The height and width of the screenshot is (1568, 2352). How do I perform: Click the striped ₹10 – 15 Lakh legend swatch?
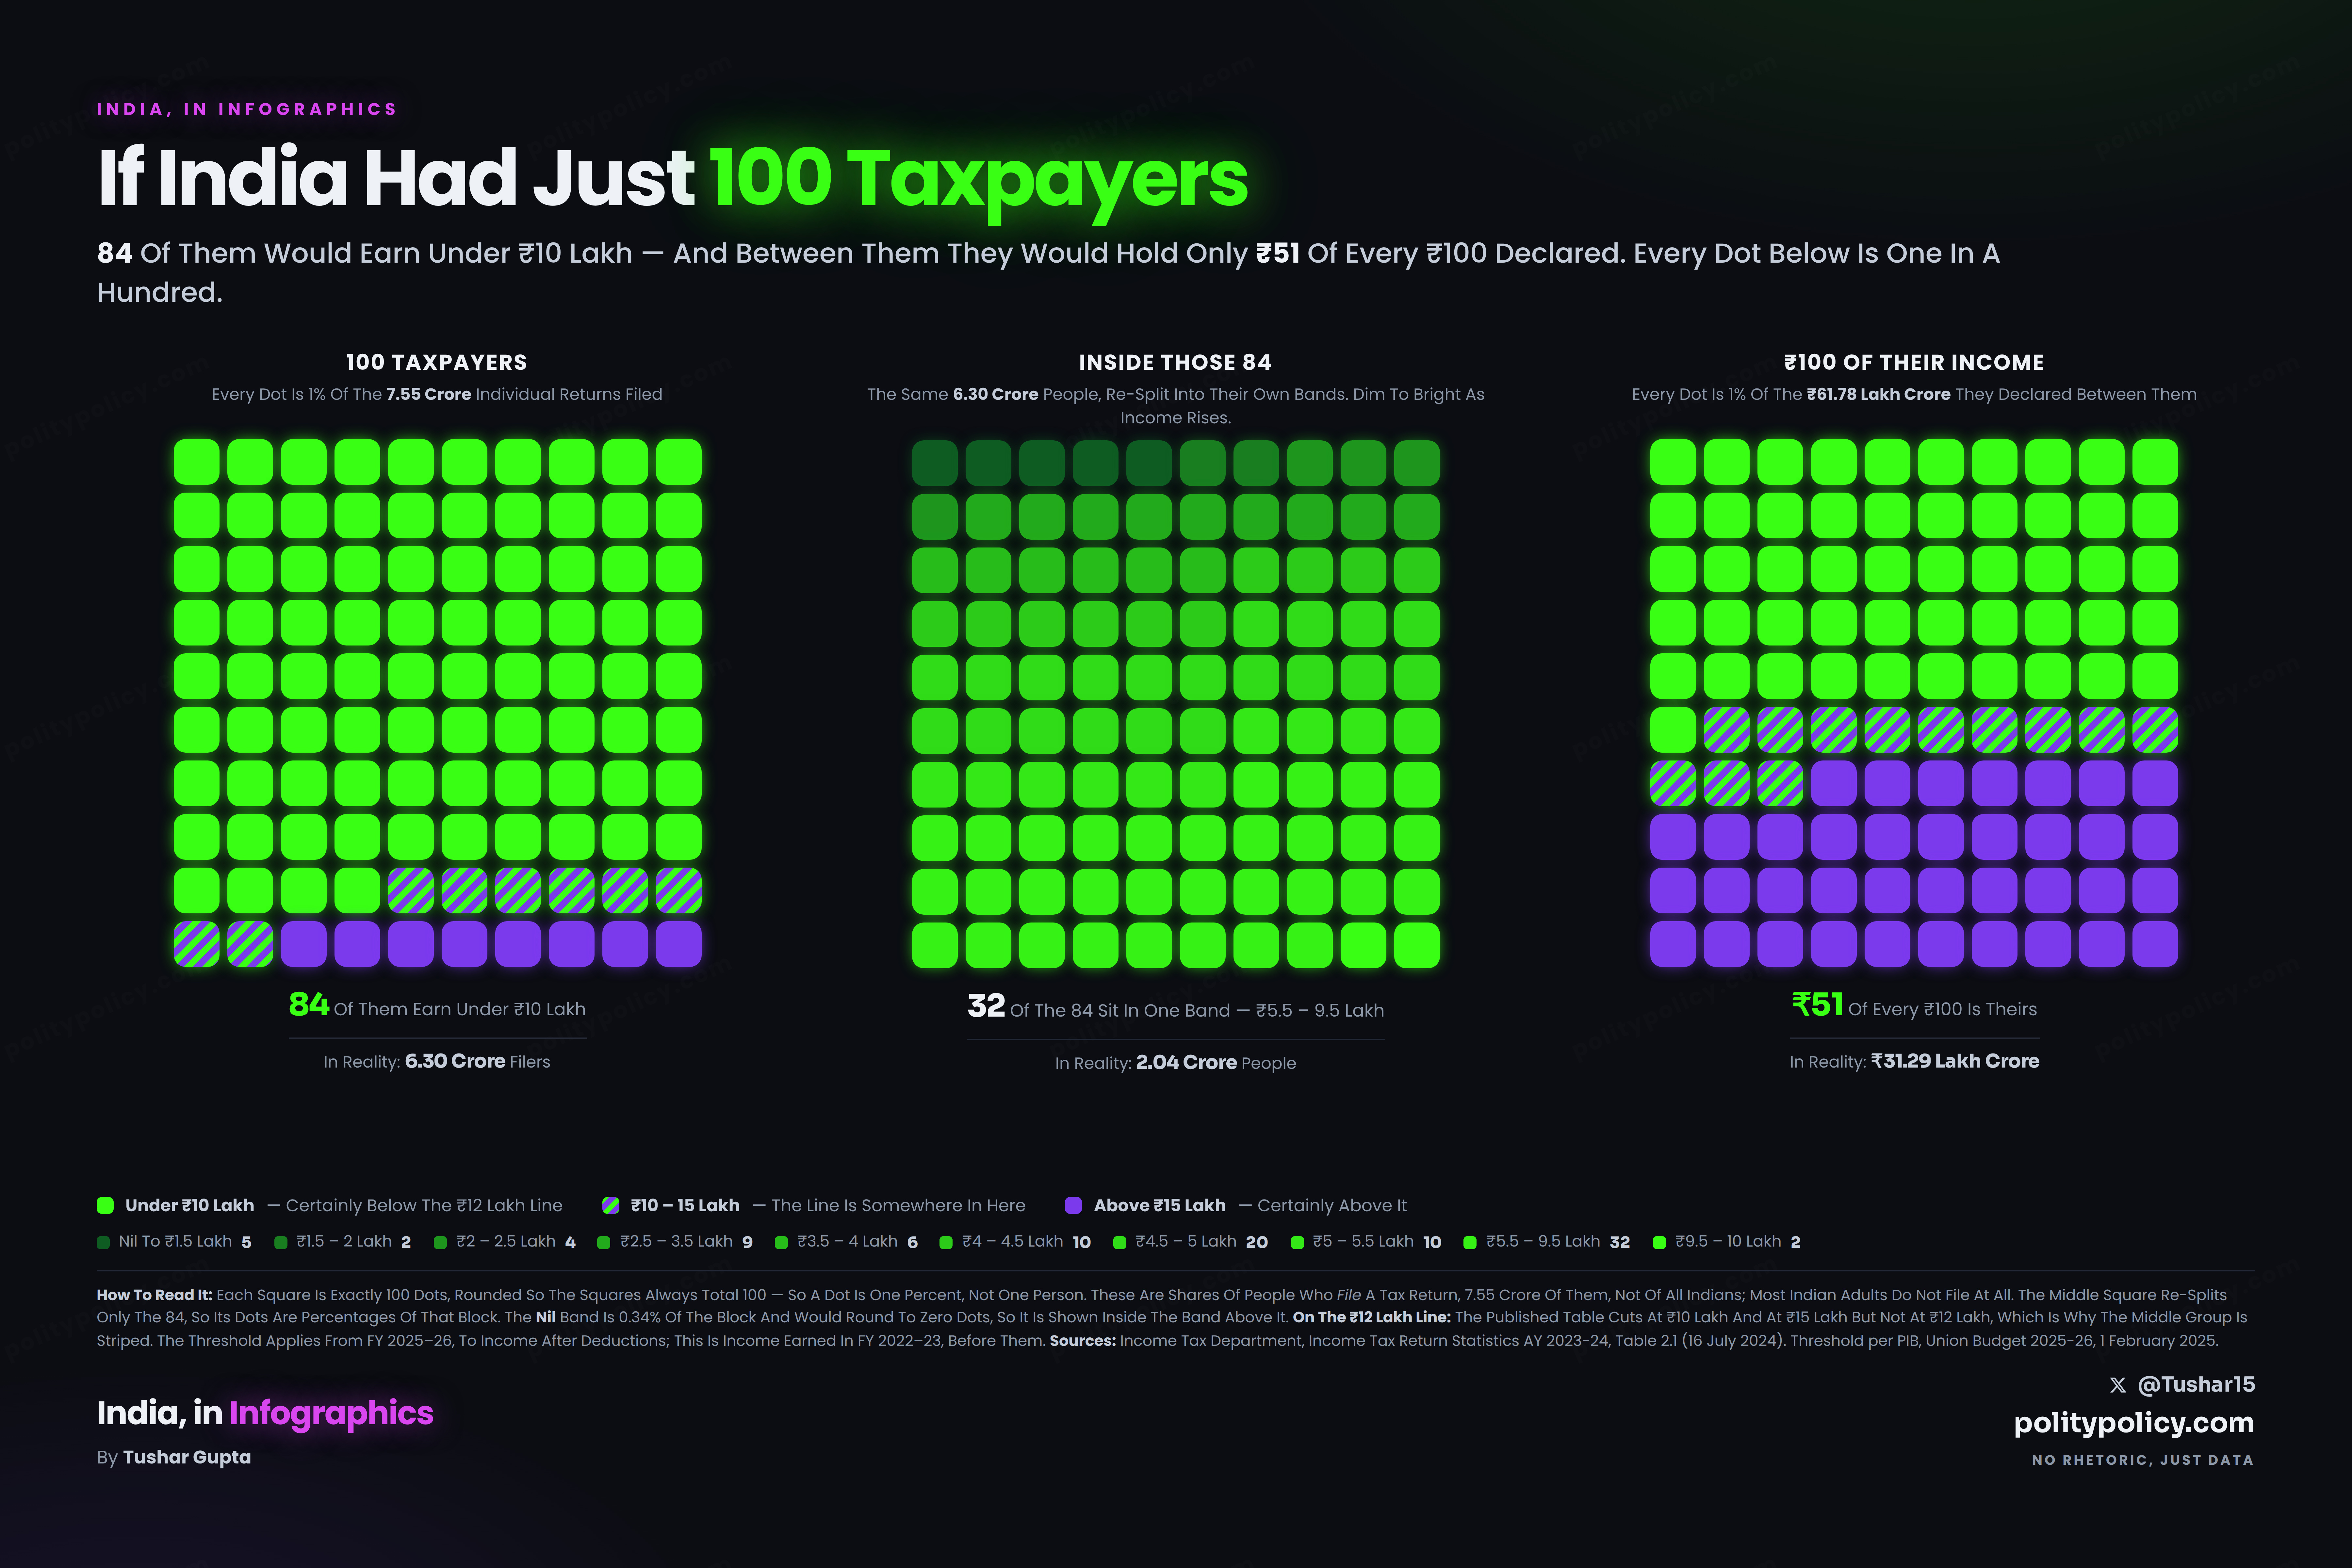[611, 1205]
